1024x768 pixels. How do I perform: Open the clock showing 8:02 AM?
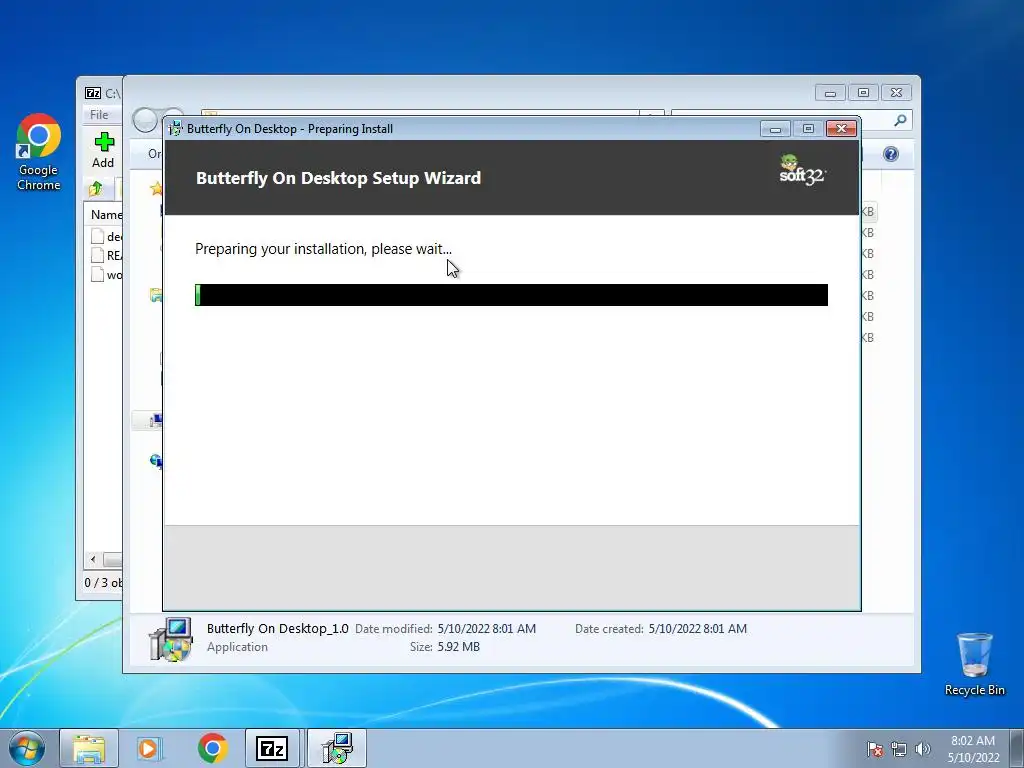pos(973,749)
